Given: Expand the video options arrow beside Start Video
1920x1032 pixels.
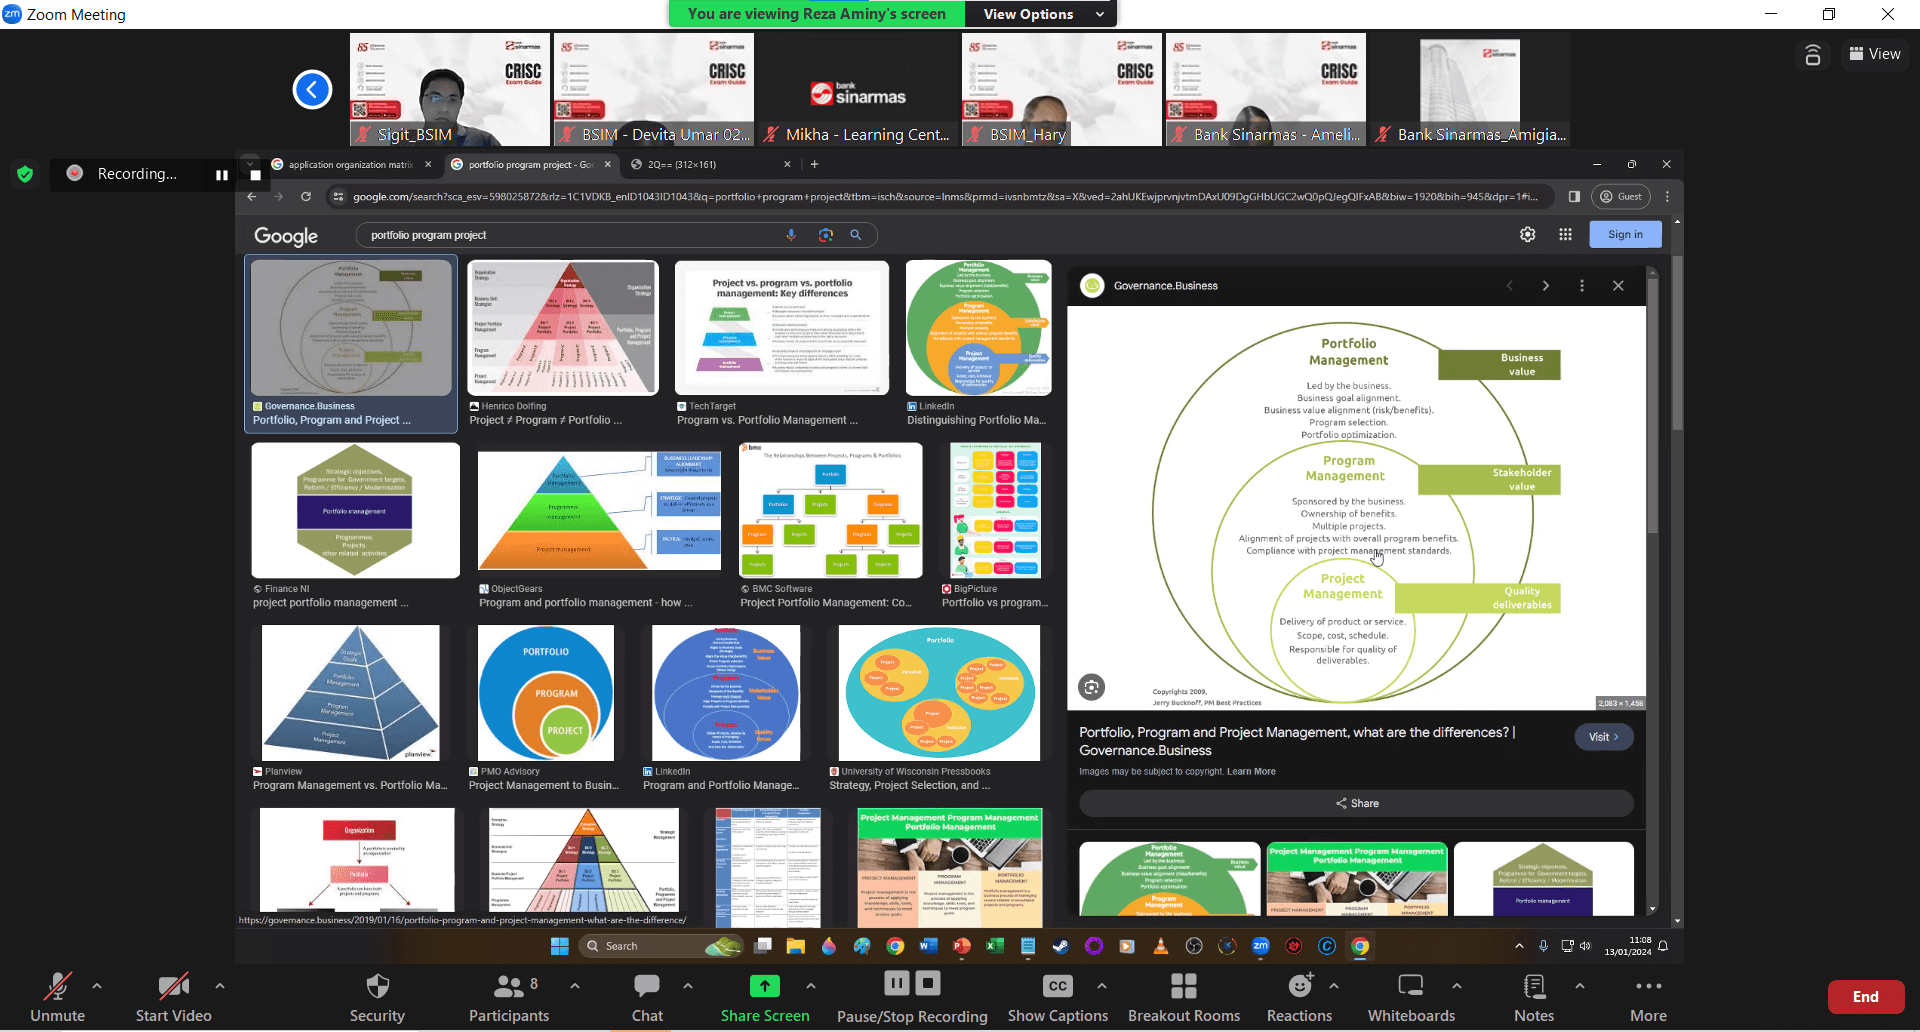Looking at the screenshot, I should point(220,986).
